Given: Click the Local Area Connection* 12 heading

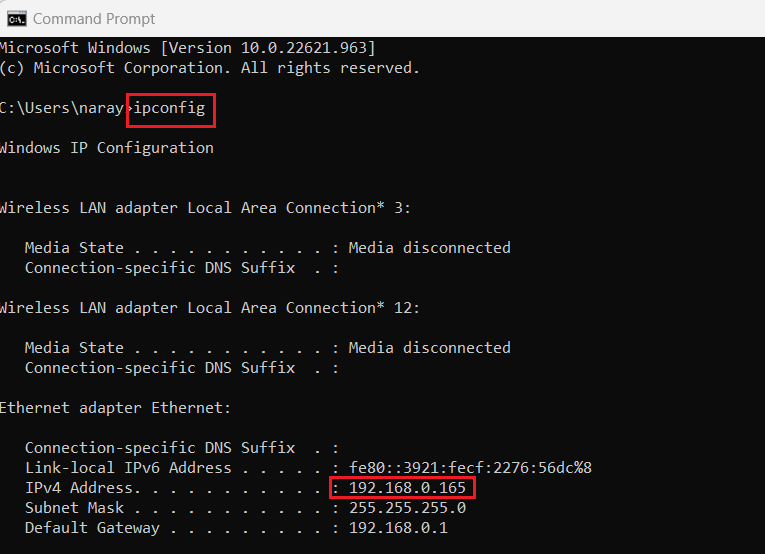Looking at the screenshot, I should point(210,308).
